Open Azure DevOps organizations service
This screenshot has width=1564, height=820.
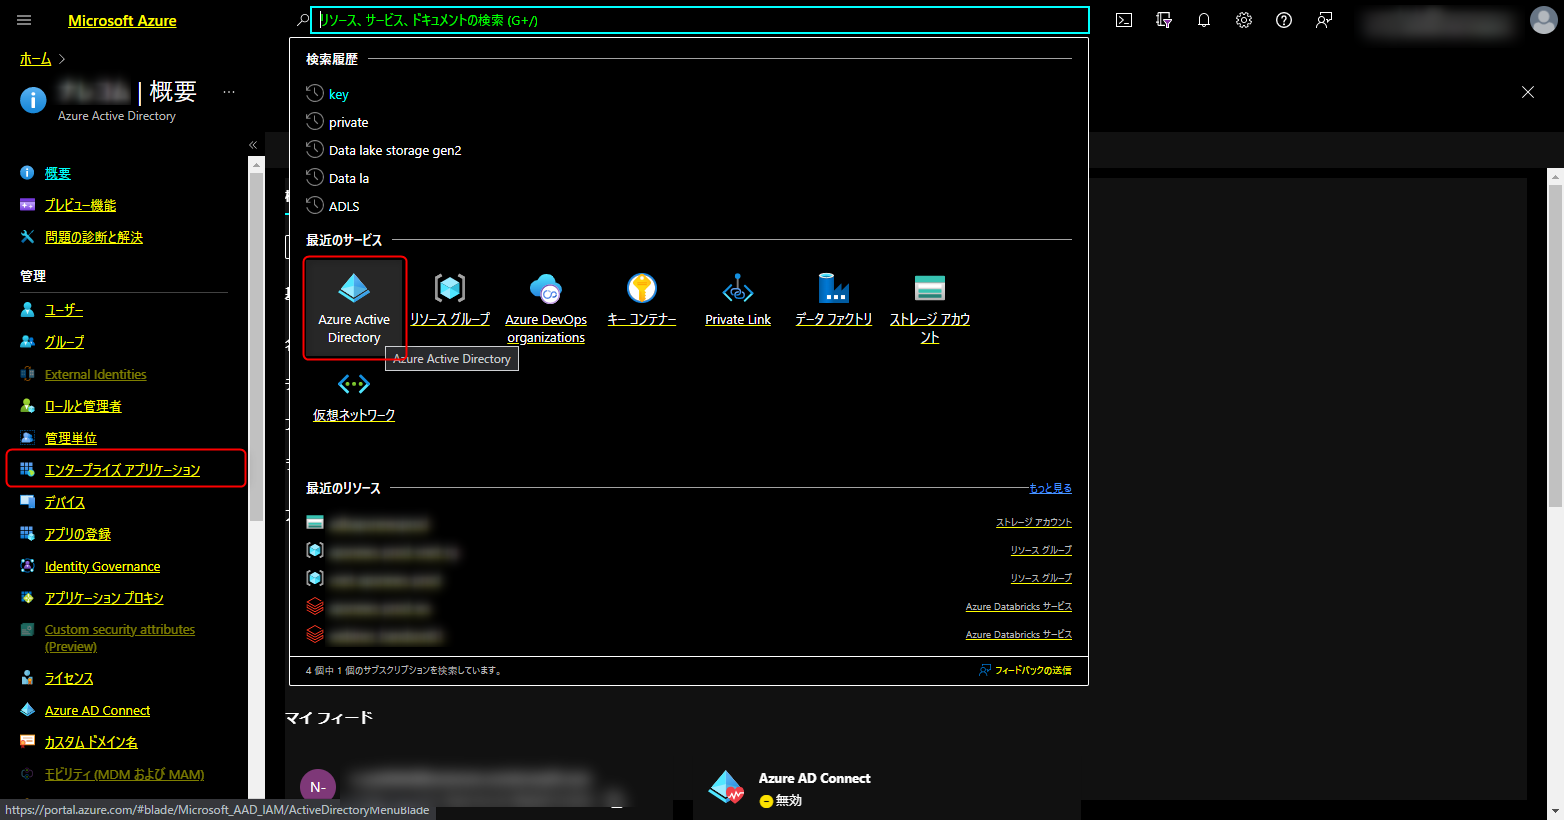[x=546, y=308]
